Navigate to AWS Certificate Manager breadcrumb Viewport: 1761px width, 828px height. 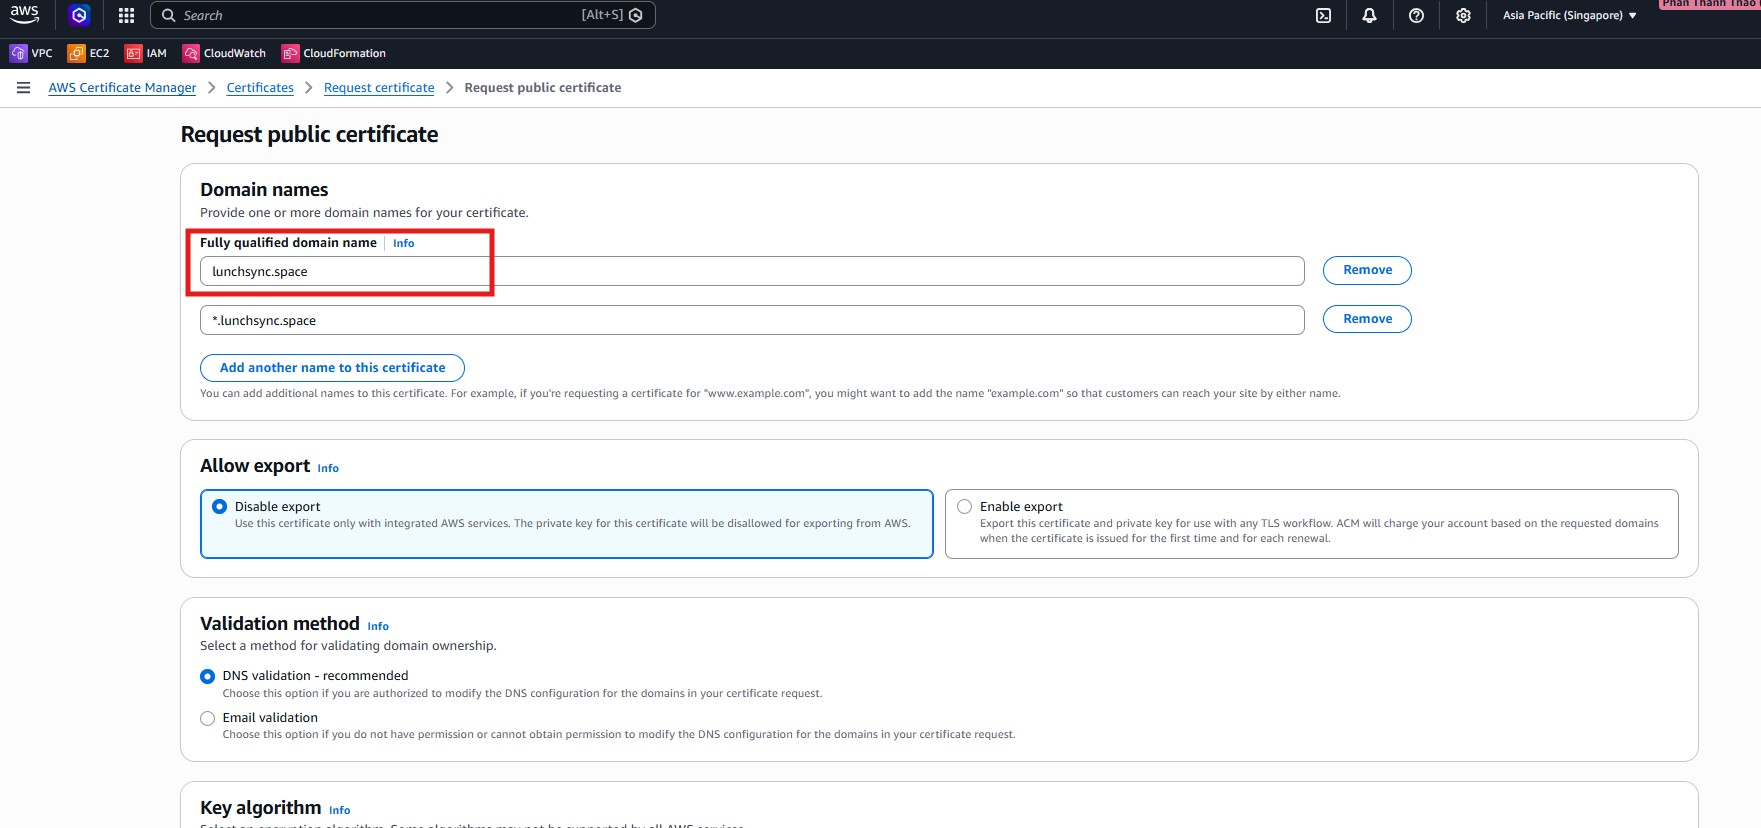coord(122,88)
